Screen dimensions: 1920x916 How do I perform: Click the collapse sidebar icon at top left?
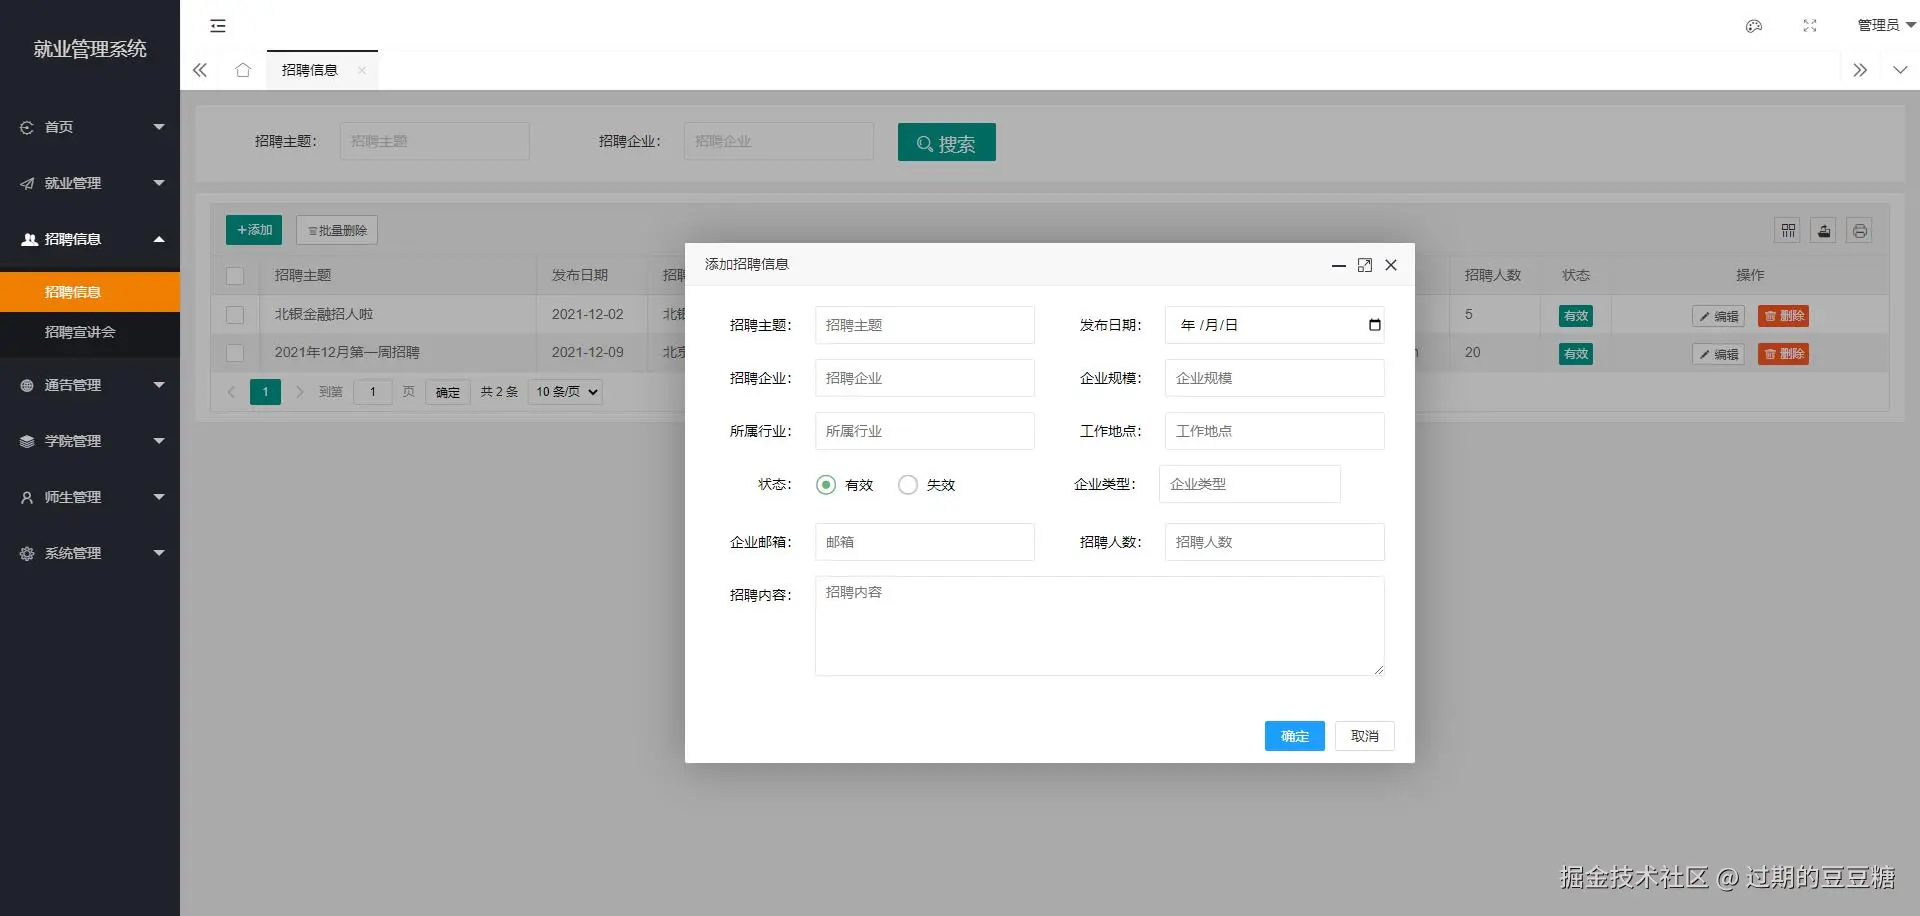click(x=218, y=26)
